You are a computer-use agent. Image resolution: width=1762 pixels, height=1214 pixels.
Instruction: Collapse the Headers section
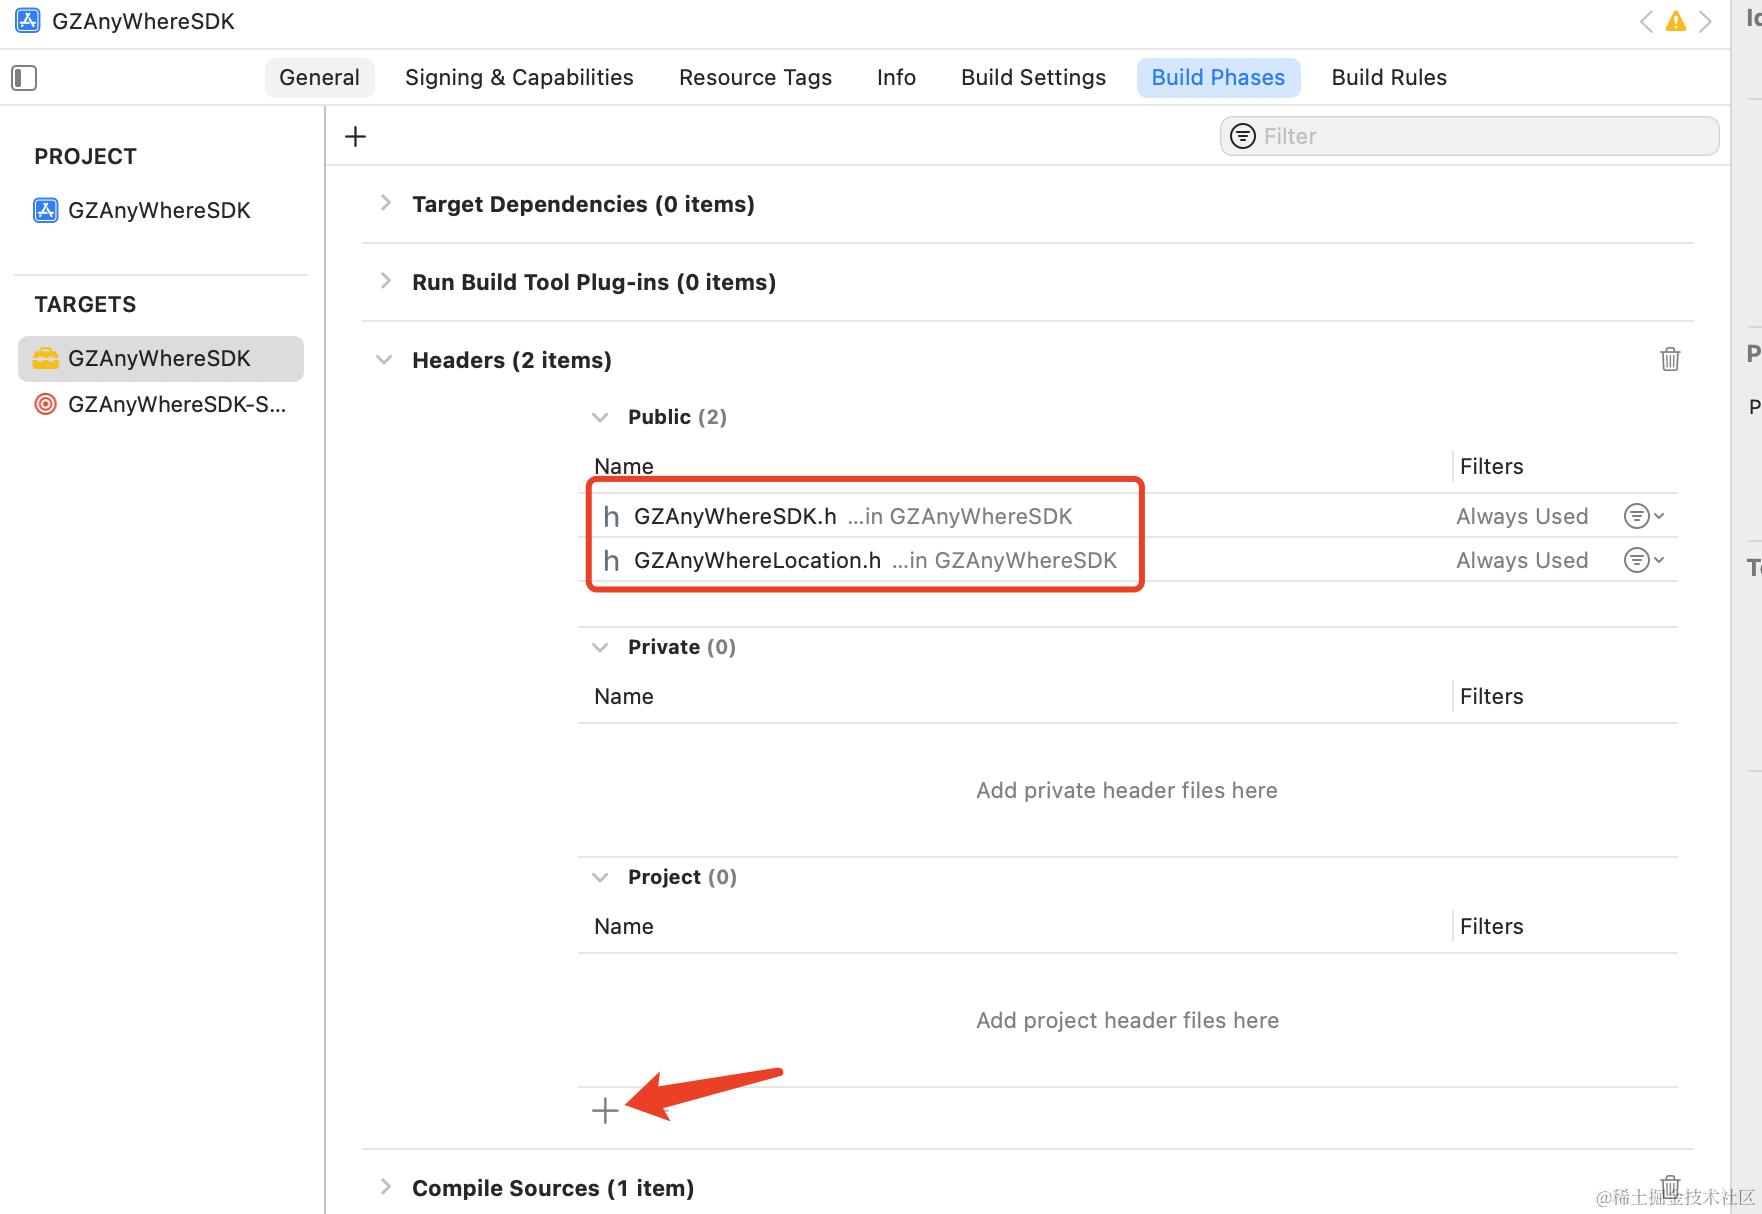tap(384, 360)
